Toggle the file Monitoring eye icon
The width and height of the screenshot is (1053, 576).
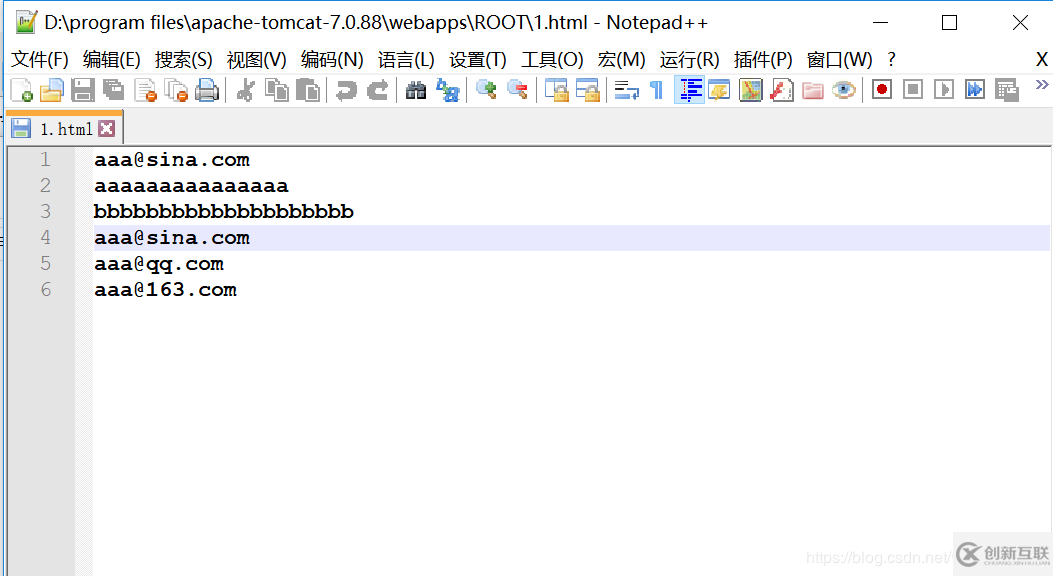(x=843, y=89)
